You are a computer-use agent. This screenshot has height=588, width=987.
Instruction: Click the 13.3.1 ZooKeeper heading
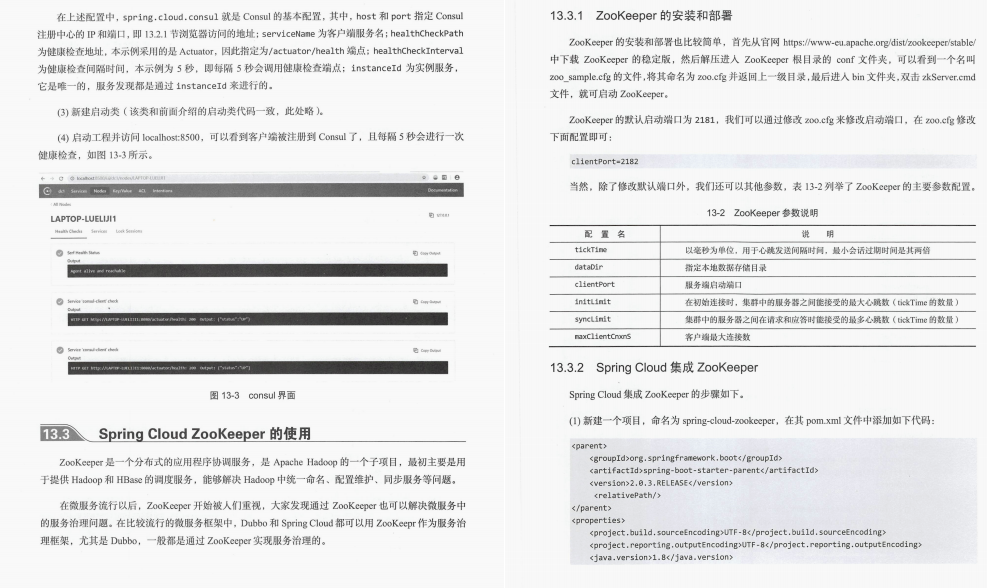(x=641, y=16)
